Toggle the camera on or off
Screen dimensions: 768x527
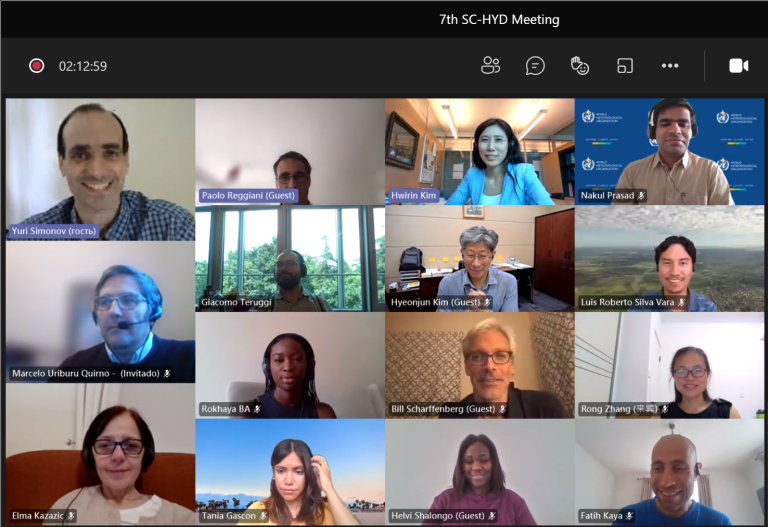tap(739, 66)
